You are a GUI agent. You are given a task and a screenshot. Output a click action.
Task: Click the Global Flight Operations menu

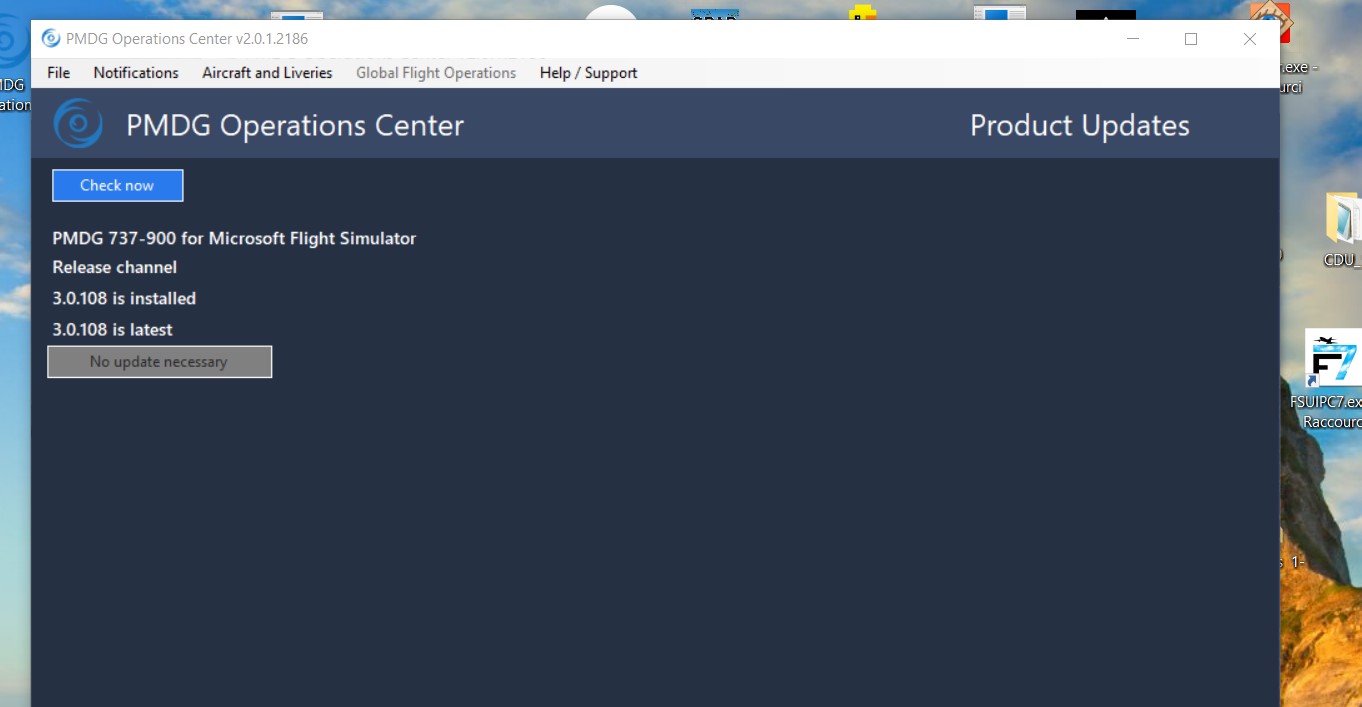pyautogui.click(x=436, y=73)
